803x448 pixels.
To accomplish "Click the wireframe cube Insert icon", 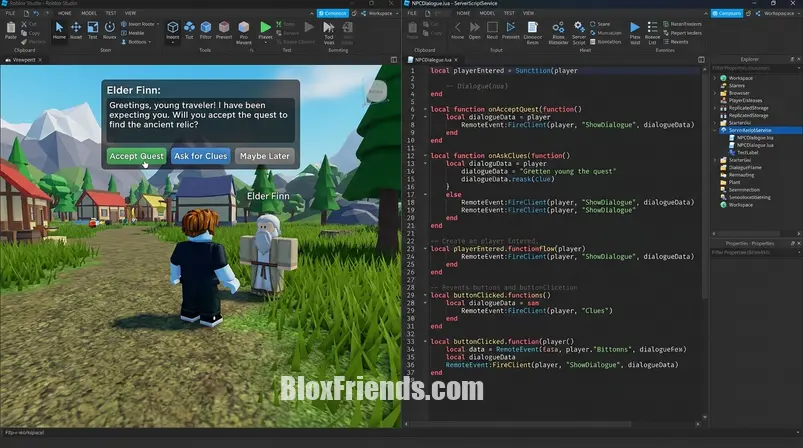I will click(173, 27).
